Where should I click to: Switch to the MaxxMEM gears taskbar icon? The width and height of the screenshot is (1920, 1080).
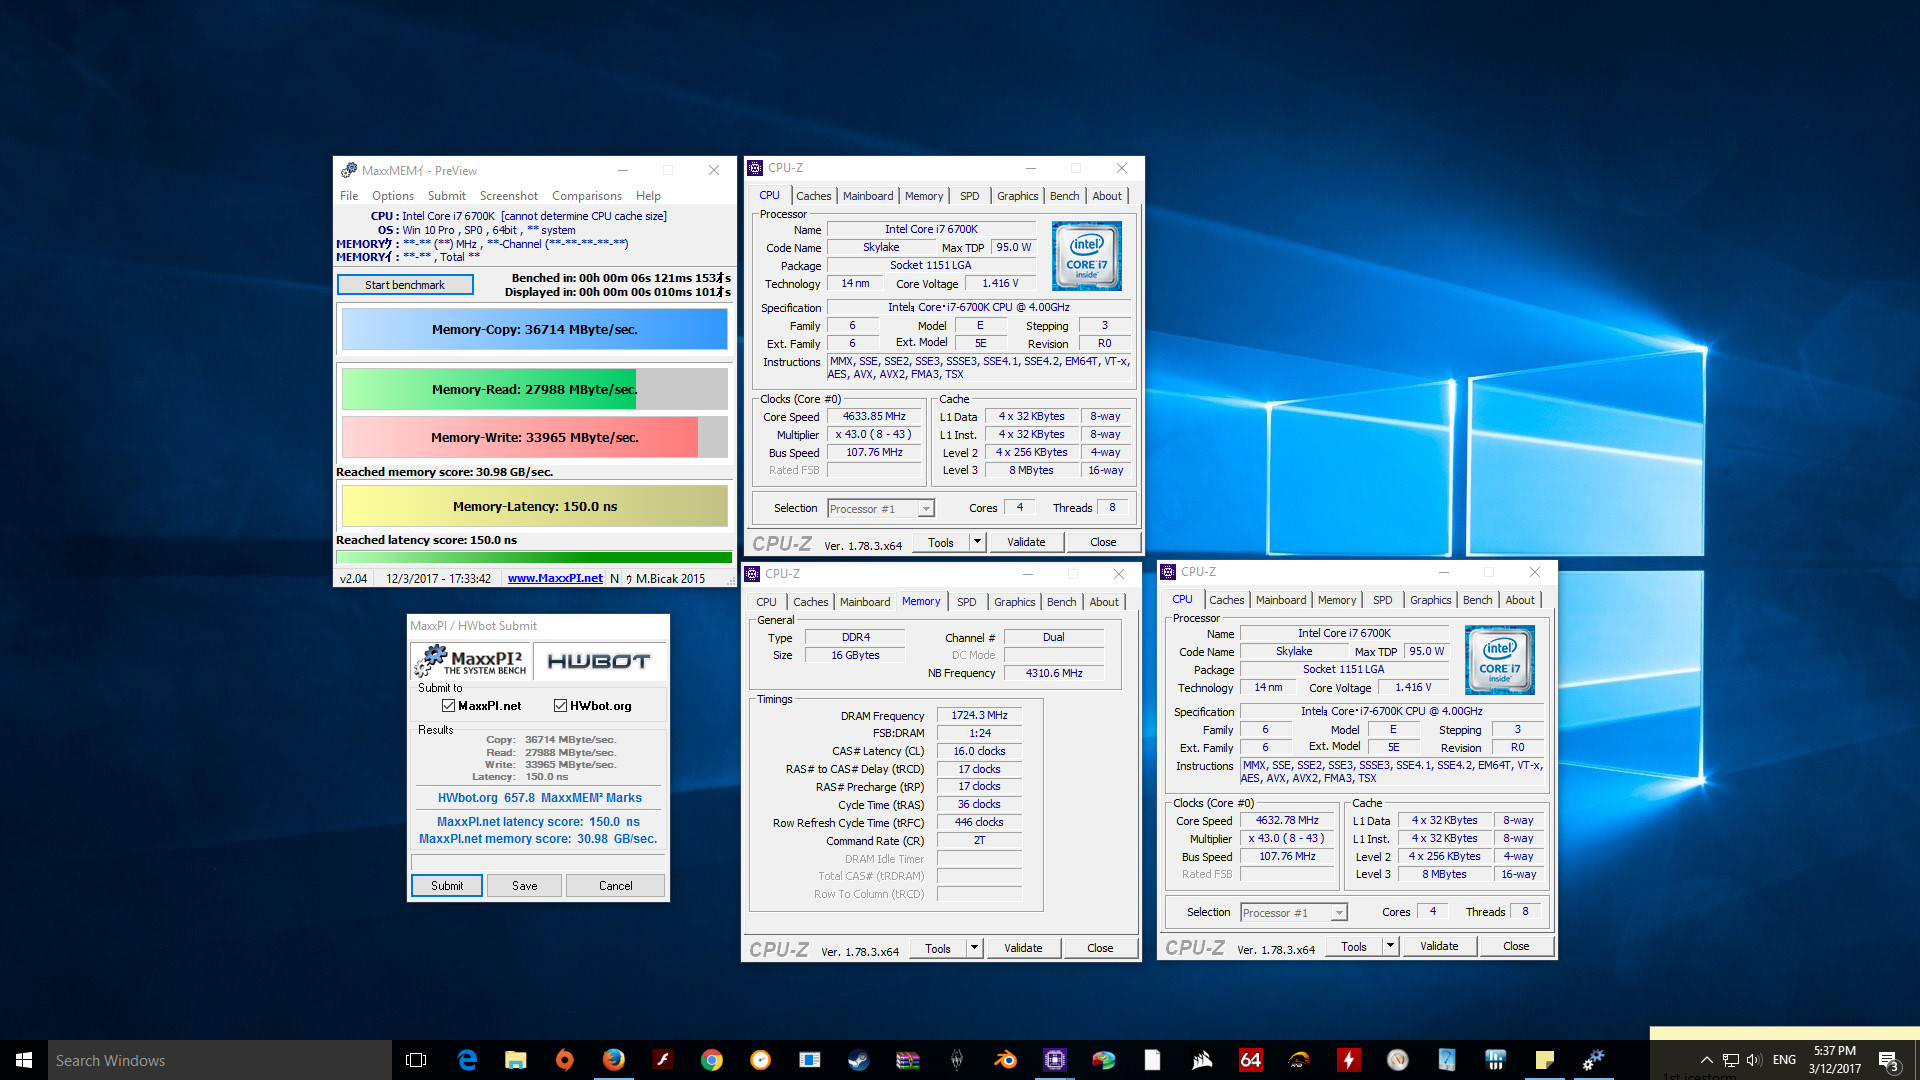(x=1594, y=1060)
